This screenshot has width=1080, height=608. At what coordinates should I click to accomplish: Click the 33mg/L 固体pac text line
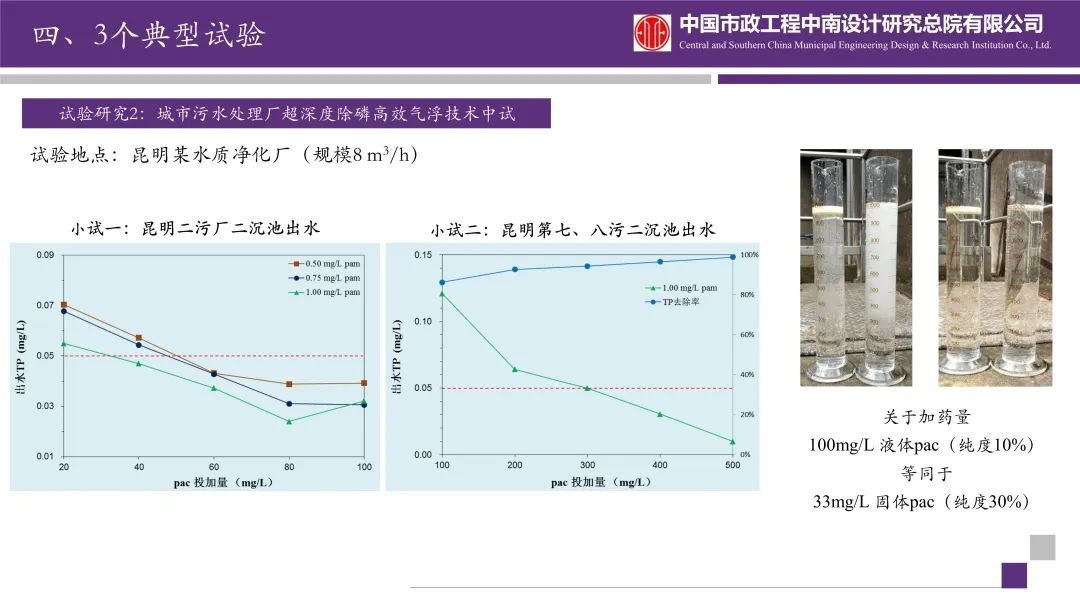pos(920,502)
